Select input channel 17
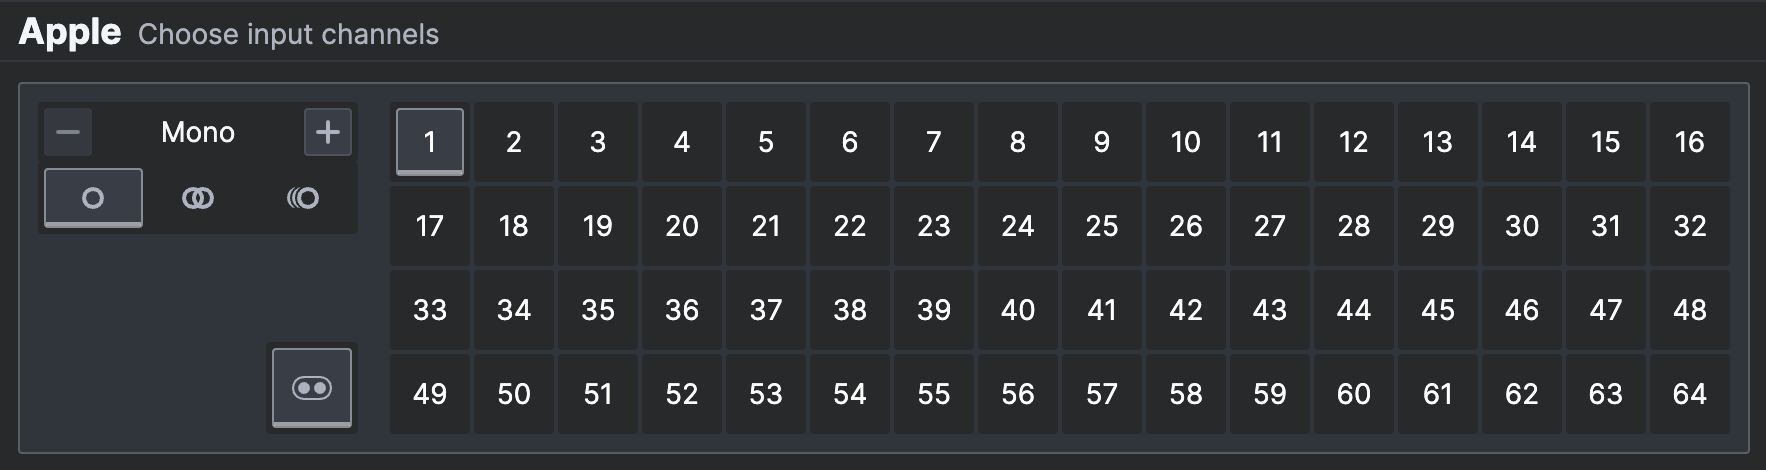1766x470 pixels. point(430,226)
